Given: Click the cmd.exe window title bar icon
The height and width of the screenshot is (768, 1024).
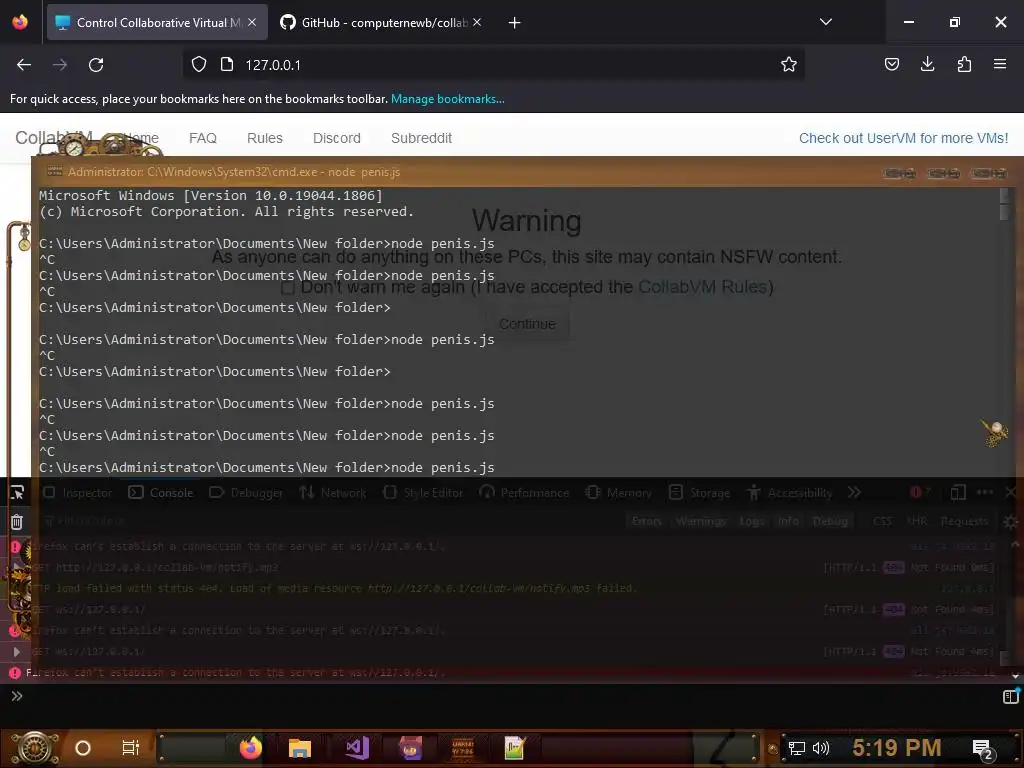Looking at the screenshot, I should [55, 172].
